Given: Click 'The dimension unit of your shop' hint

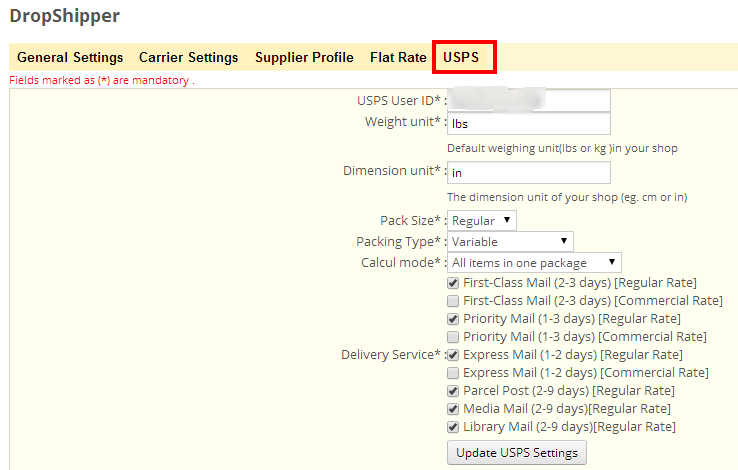Looking at the screenshot, I should (x=567, y=197).
